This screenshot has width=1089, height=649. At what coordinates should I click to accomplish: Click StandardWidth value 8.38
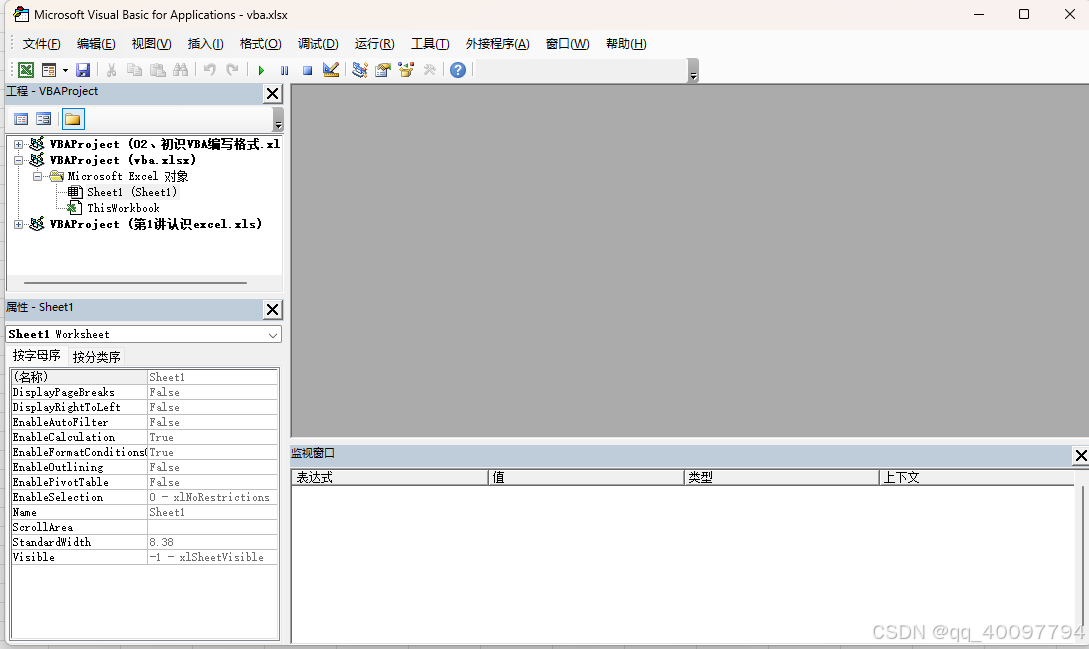(x=213, y=542)
